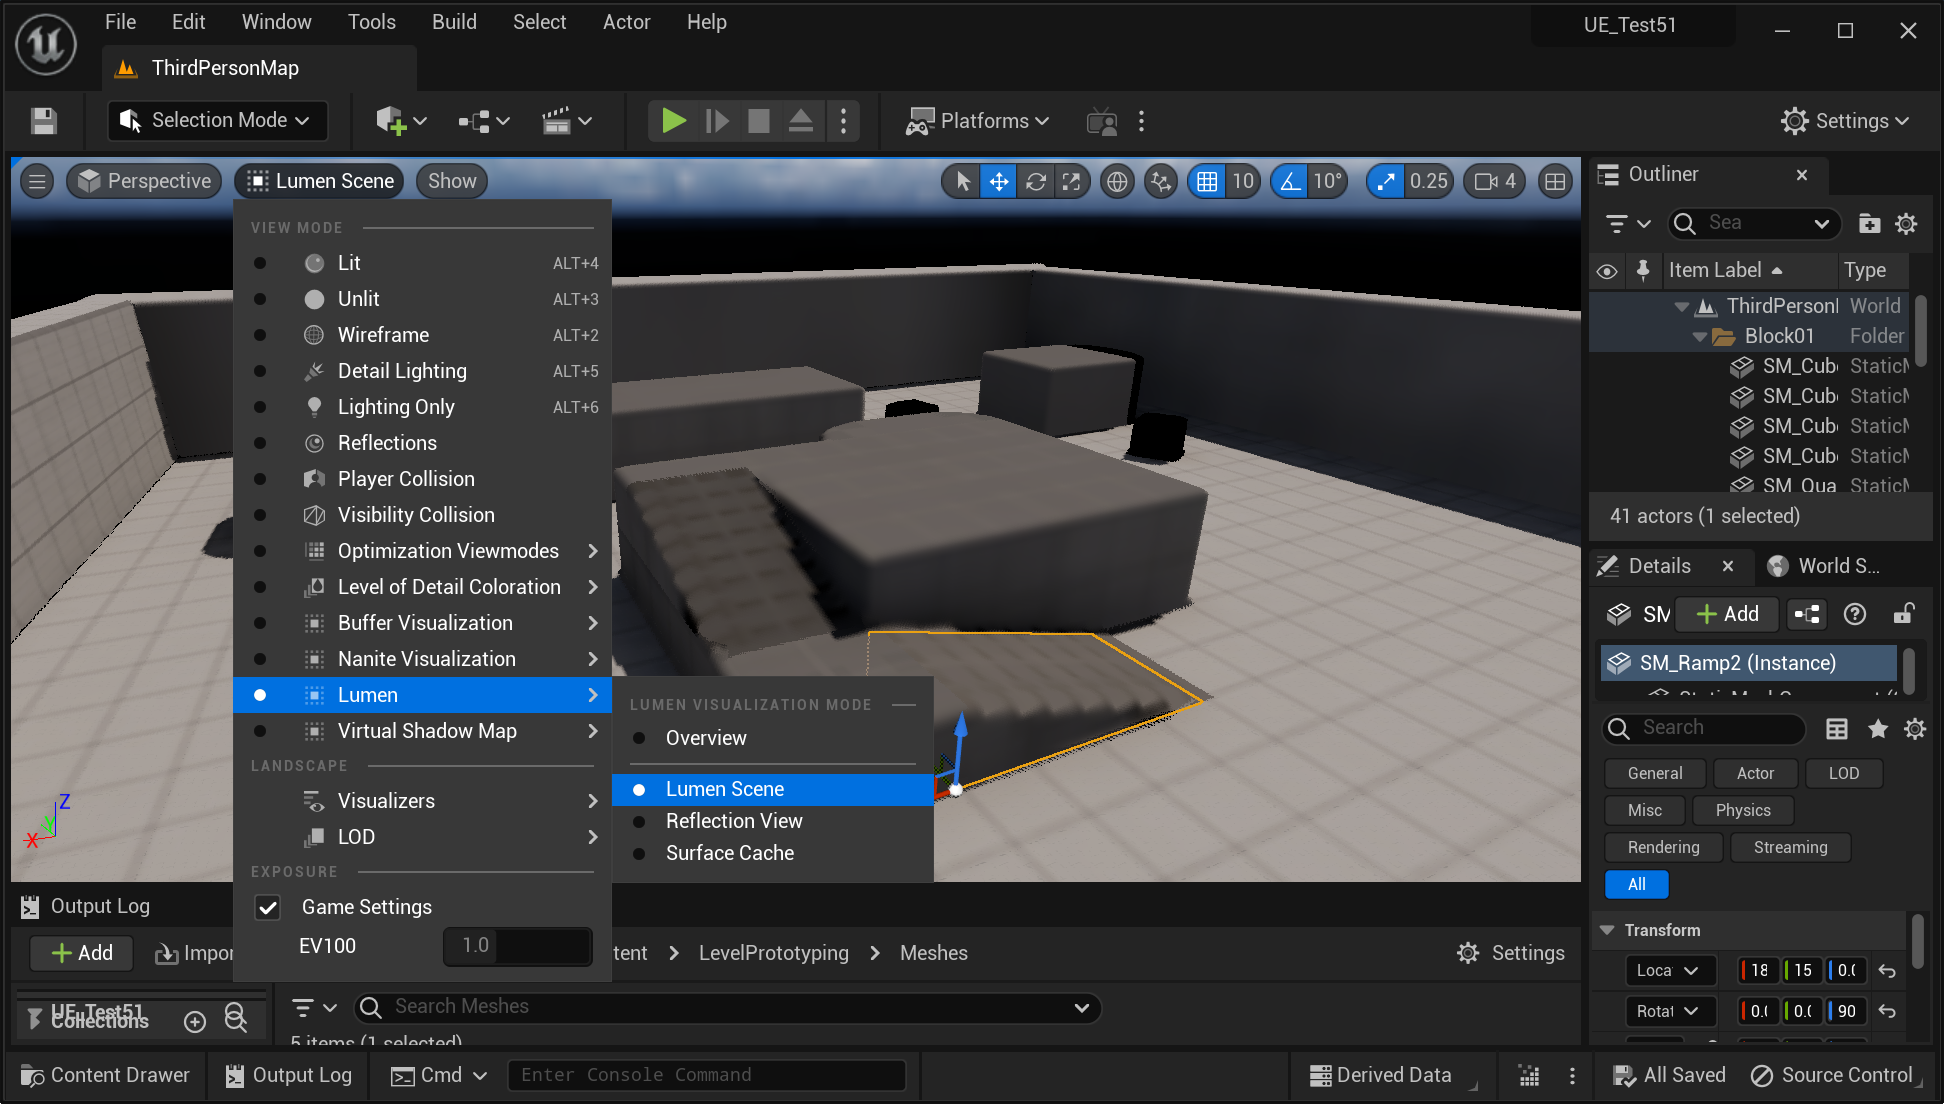Lock the Details panel with the padlock icon

pyautogui.click(x=1903, y=614)
